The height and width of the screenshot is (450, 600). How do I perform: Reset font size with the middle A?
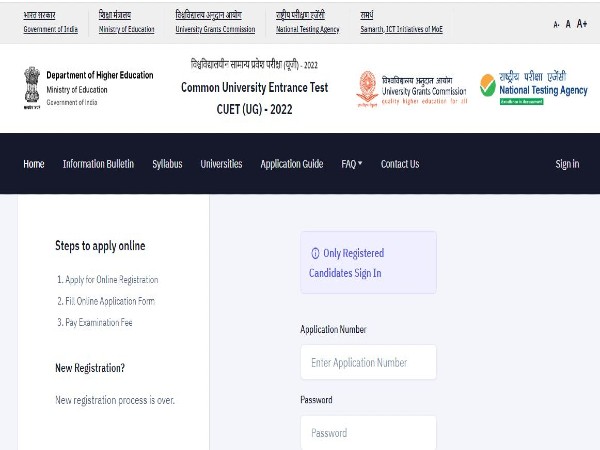tap(568, 24)
